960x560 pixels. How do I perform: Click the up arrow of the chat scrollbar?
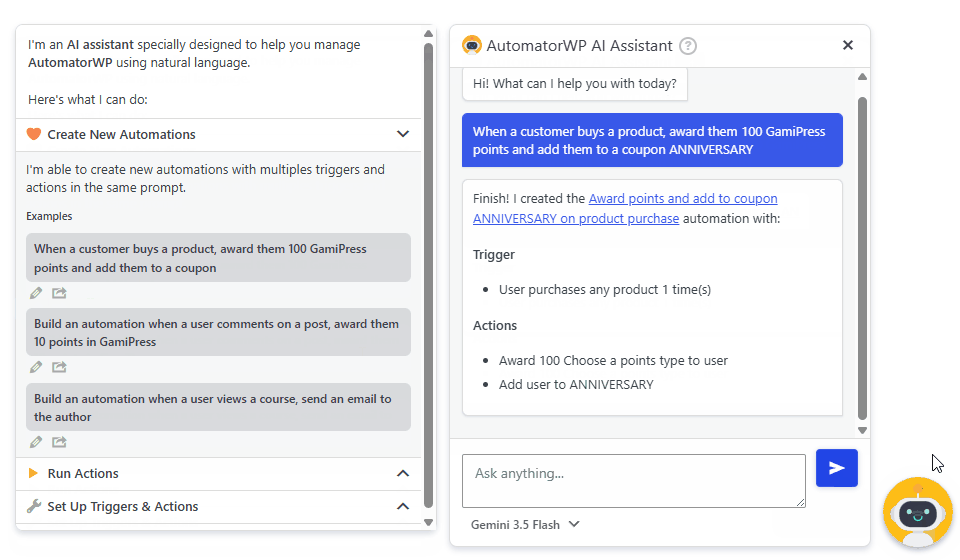point(862,77)
